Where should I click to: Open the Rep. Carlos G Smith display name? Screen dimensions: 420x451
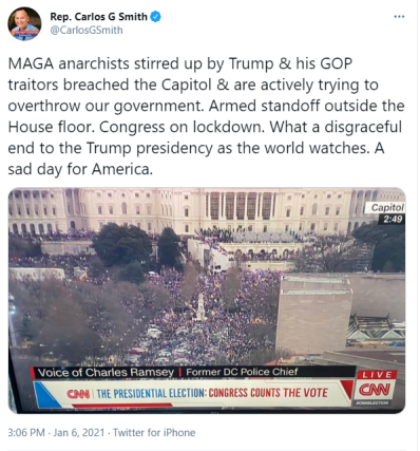click(x=99, y=16)
